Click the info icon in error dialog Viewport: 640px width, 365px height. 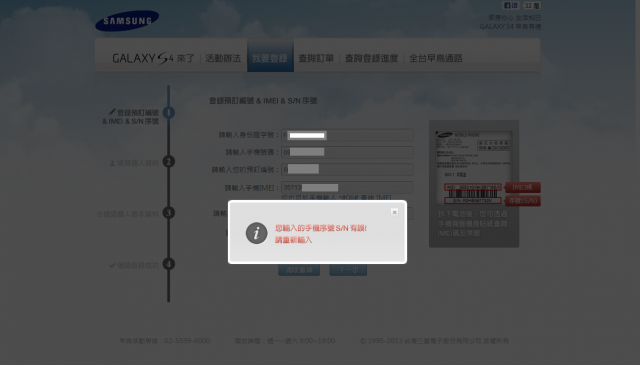pos(256,233)
